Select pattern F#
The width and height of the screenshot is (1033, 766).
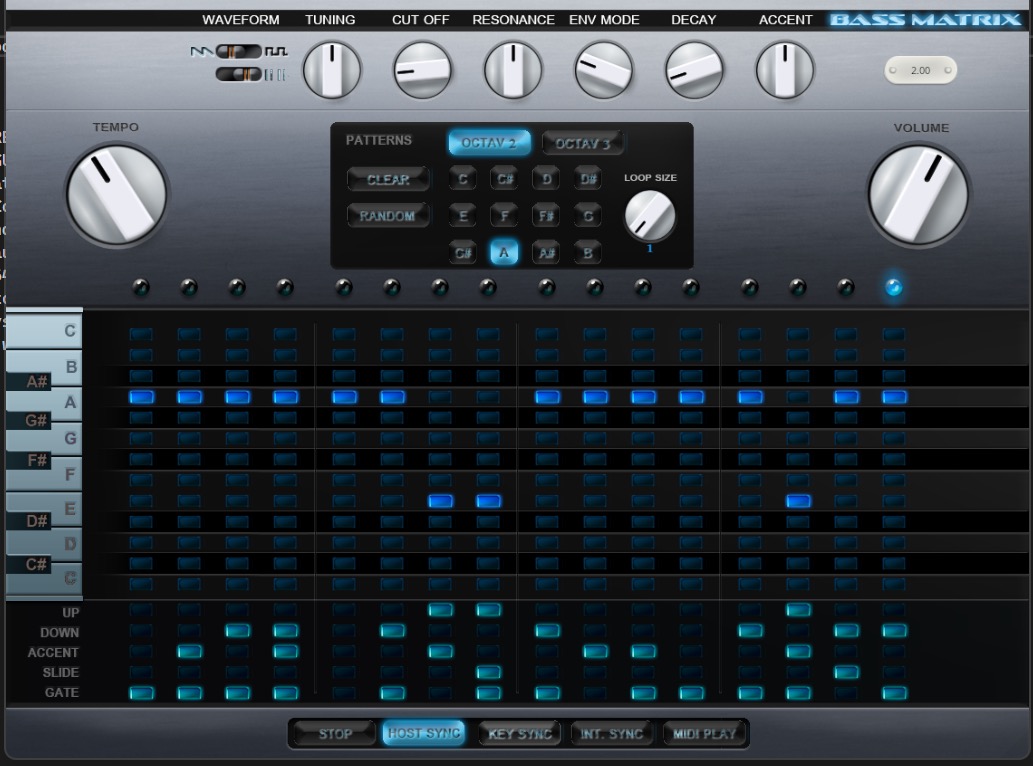(546, 215)
